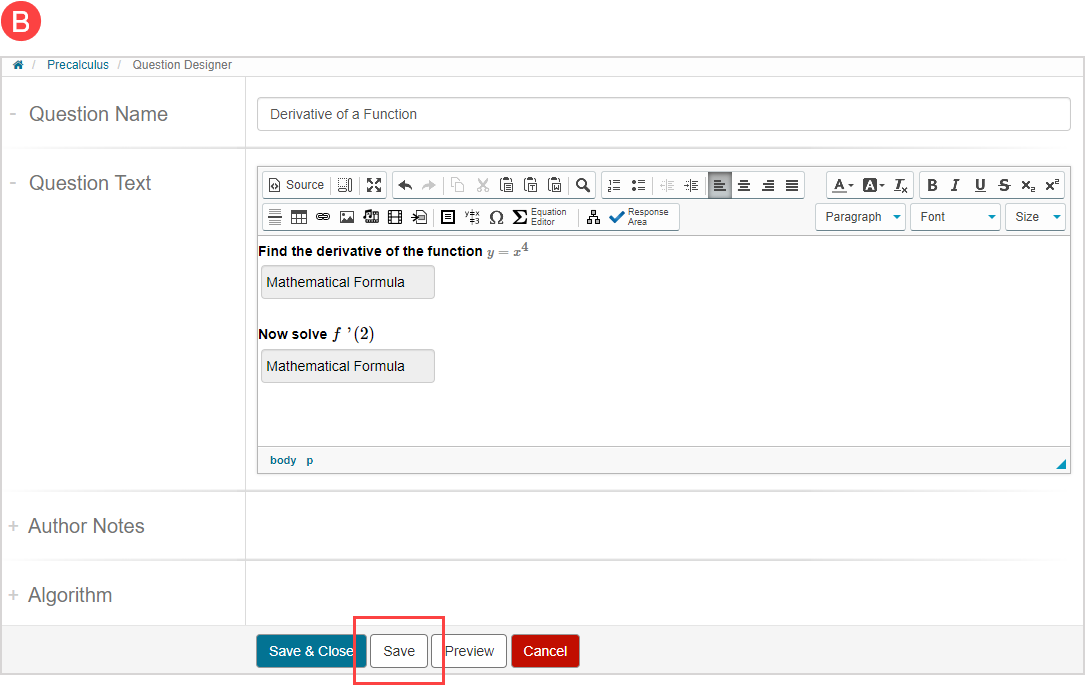Maximize the editor with fullscreen icon
1085x685 pixels.
pos(374,185)
